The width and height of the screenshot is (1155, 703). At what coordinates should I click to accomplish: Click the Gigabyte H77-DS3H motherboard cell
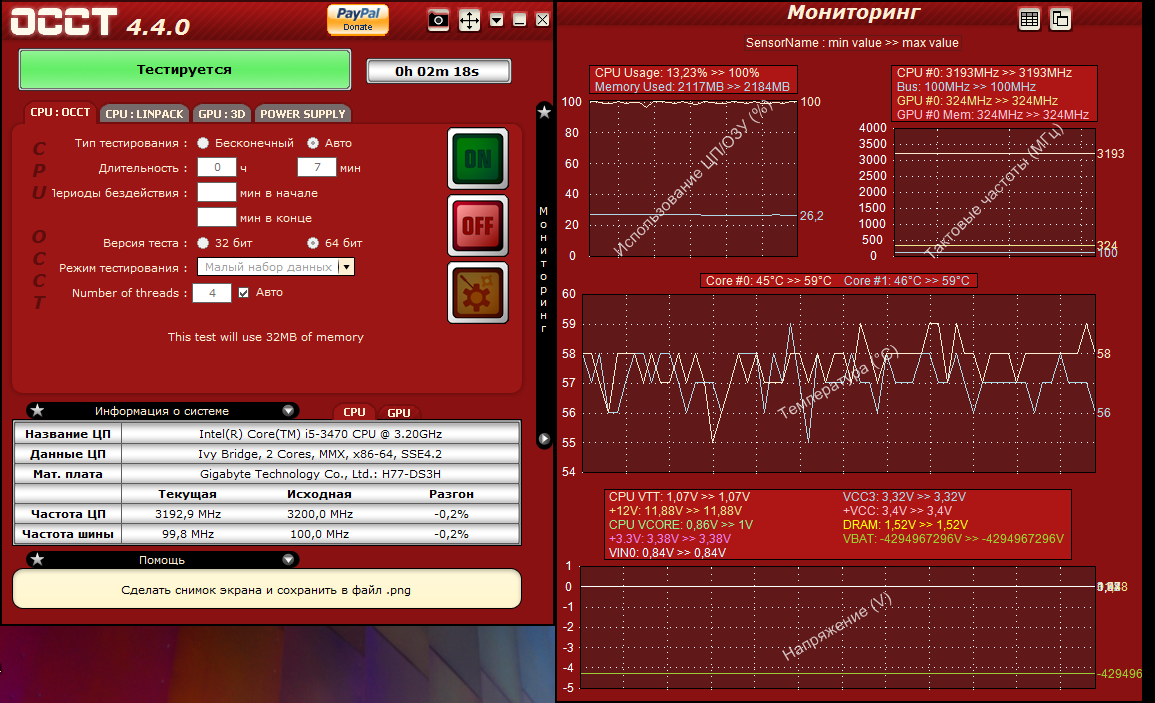pos(320,474)
